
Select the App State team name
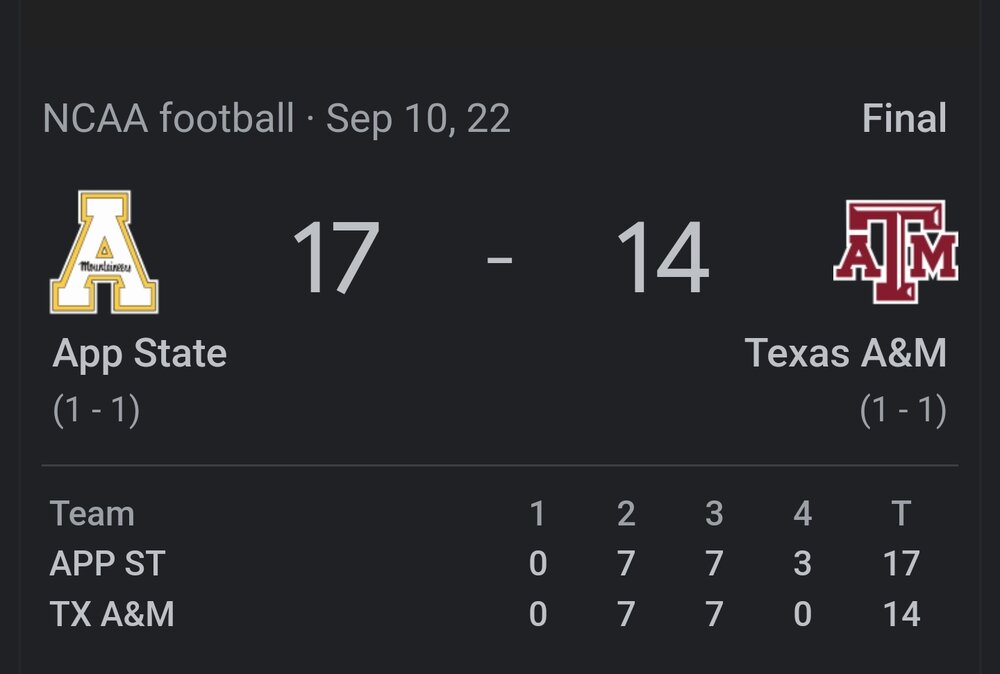pyautogui.click(x=140, y=354)
